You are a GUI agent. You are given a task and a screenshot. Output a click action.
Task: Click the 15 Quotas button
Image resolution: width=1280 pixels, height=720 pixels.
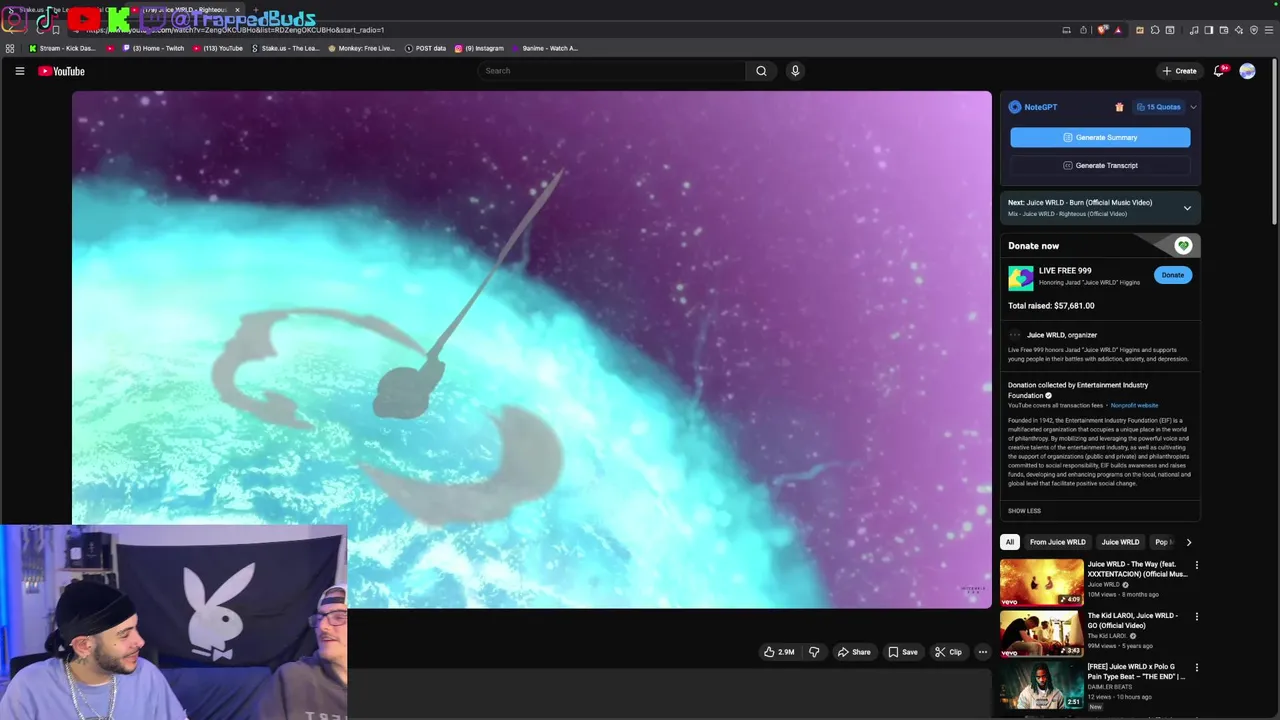[x=1158, y=107]
